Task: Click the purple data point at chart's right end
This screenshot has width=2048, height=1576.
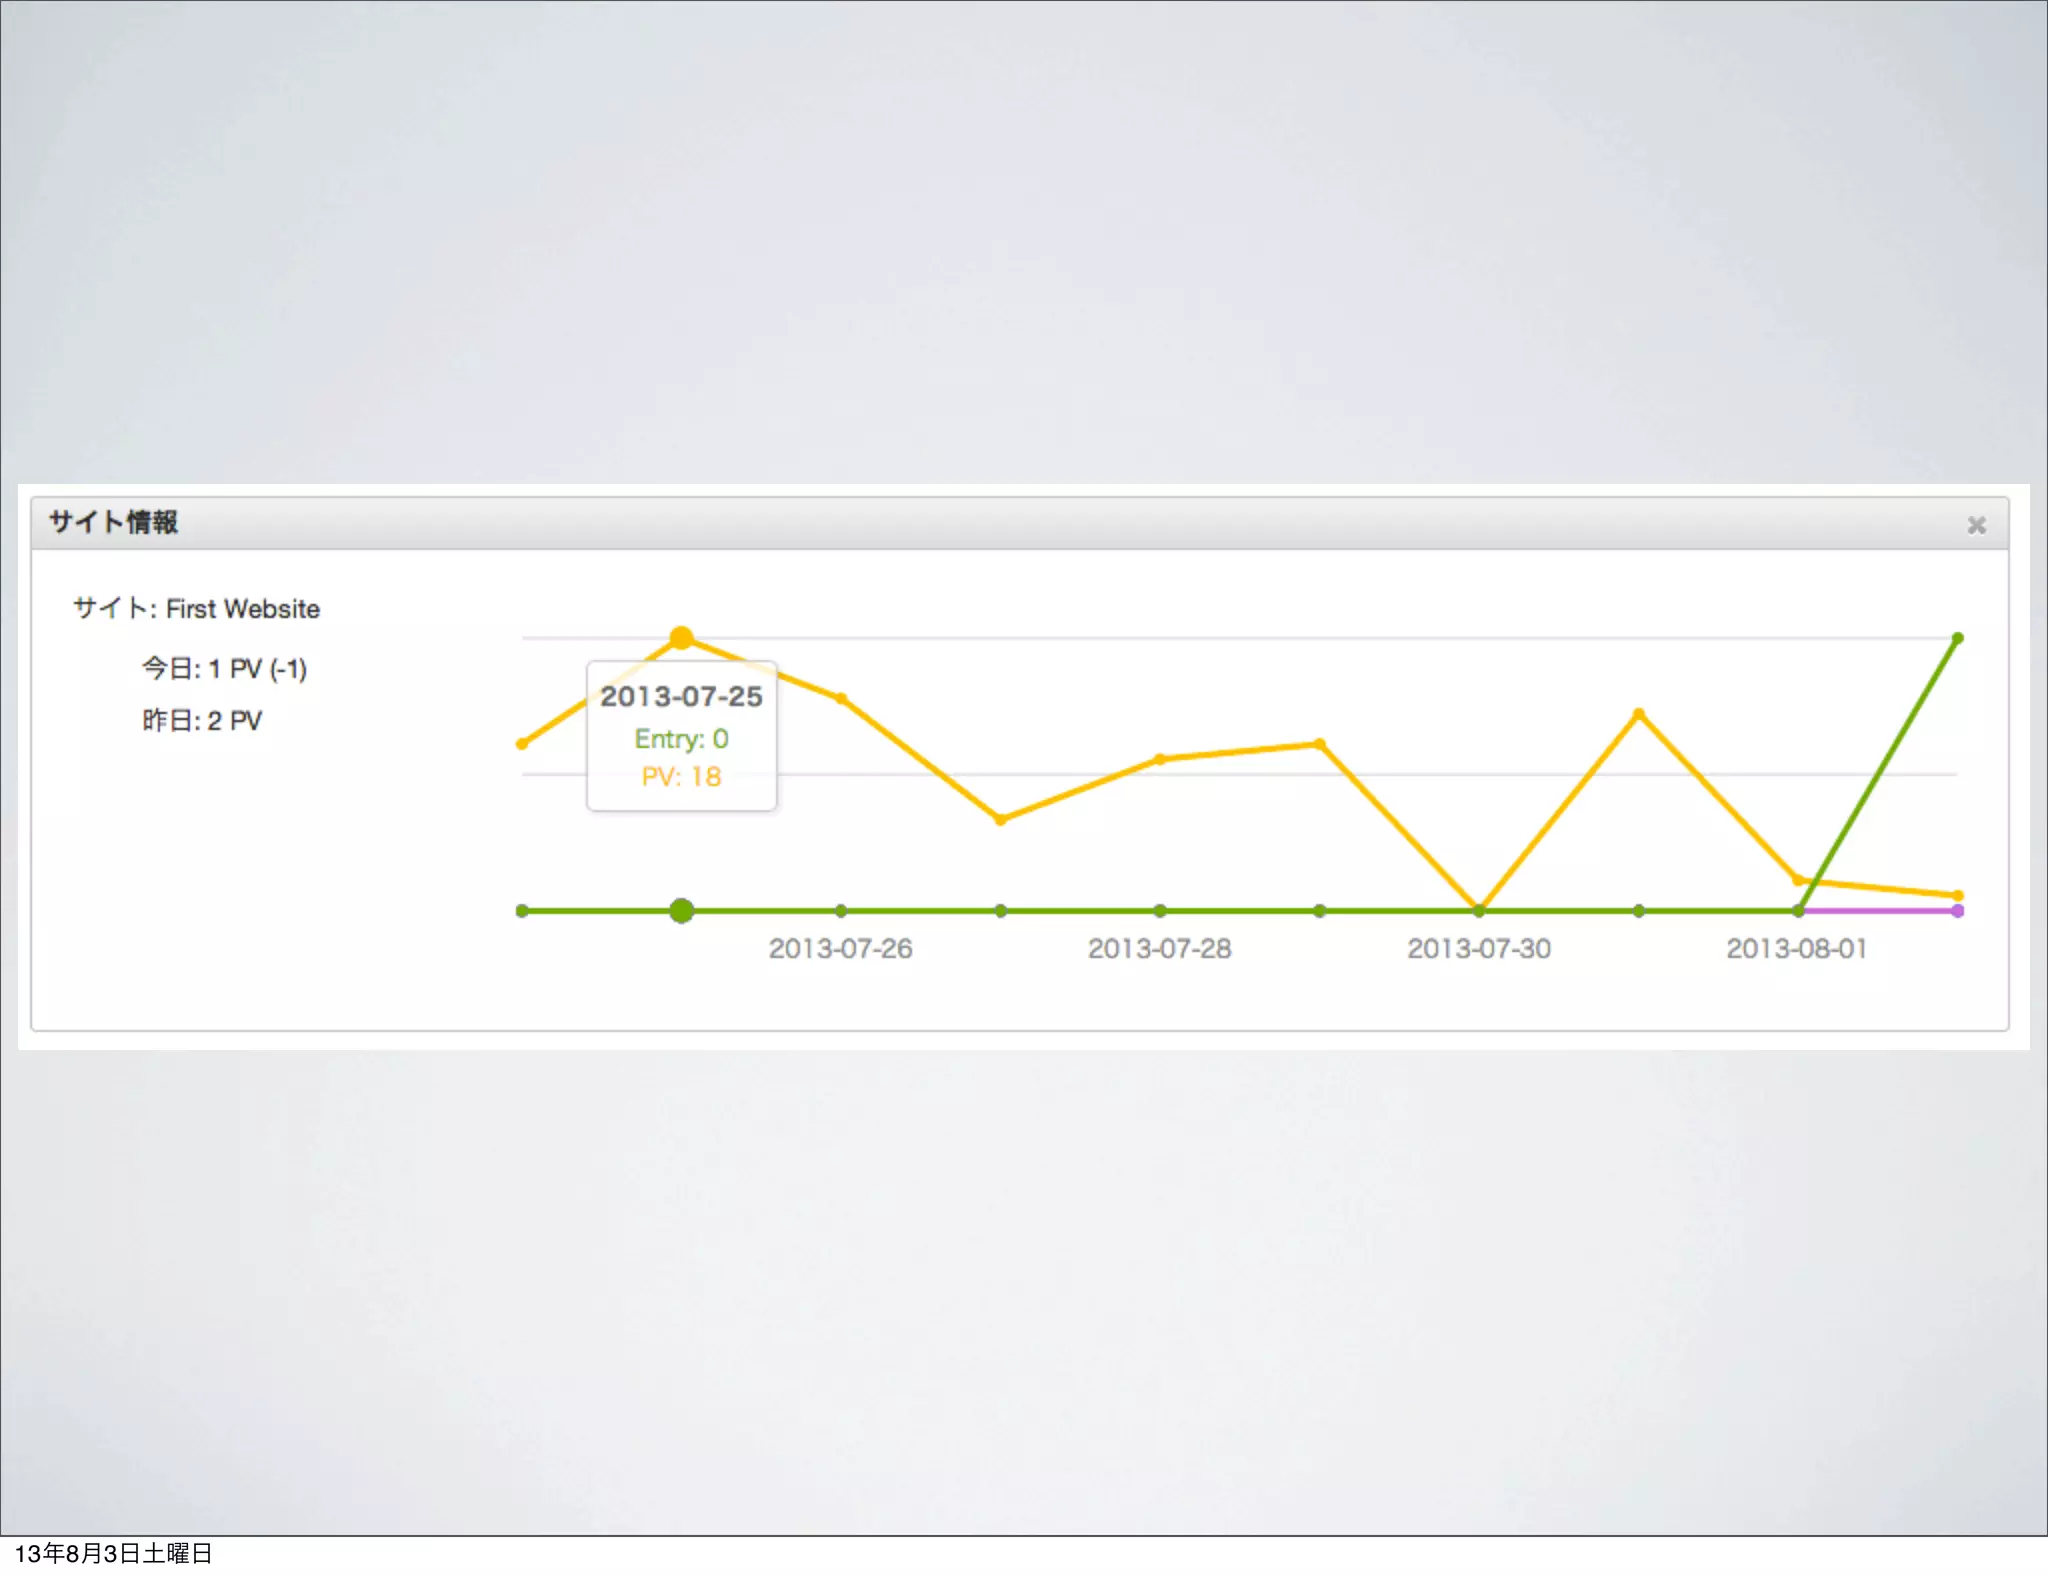Action: 1957,911
